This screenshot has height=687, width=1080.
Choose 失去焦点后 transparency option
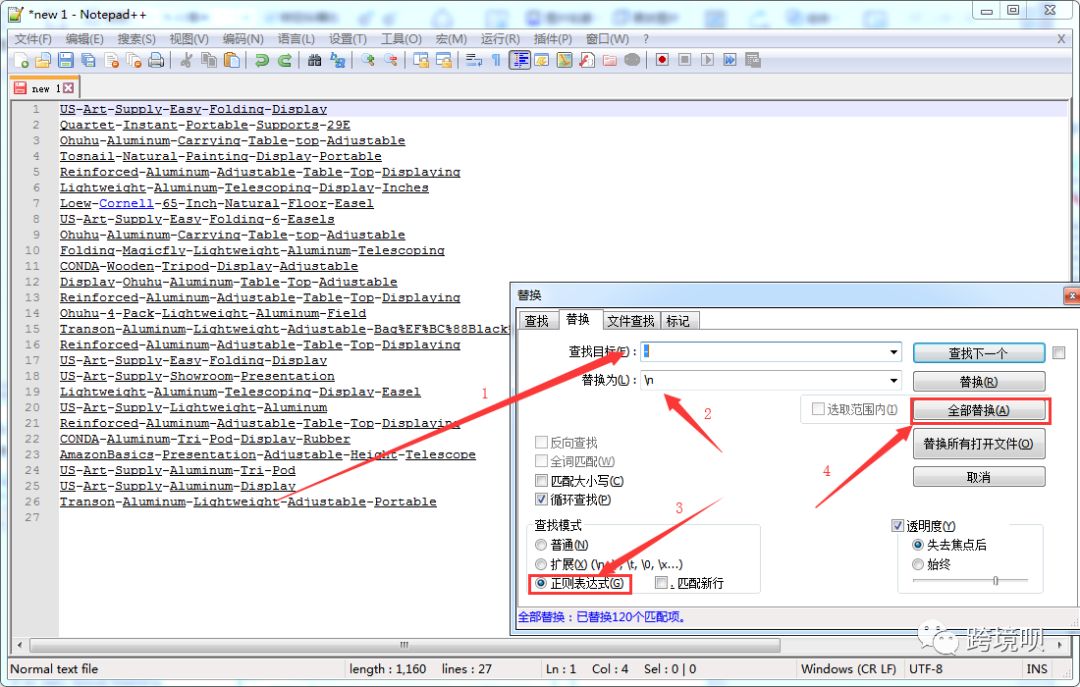917,545
